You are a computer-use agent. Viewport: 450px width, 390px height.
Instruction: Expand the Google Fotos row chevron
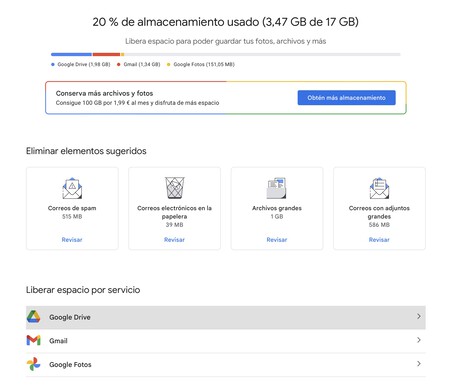419,364
